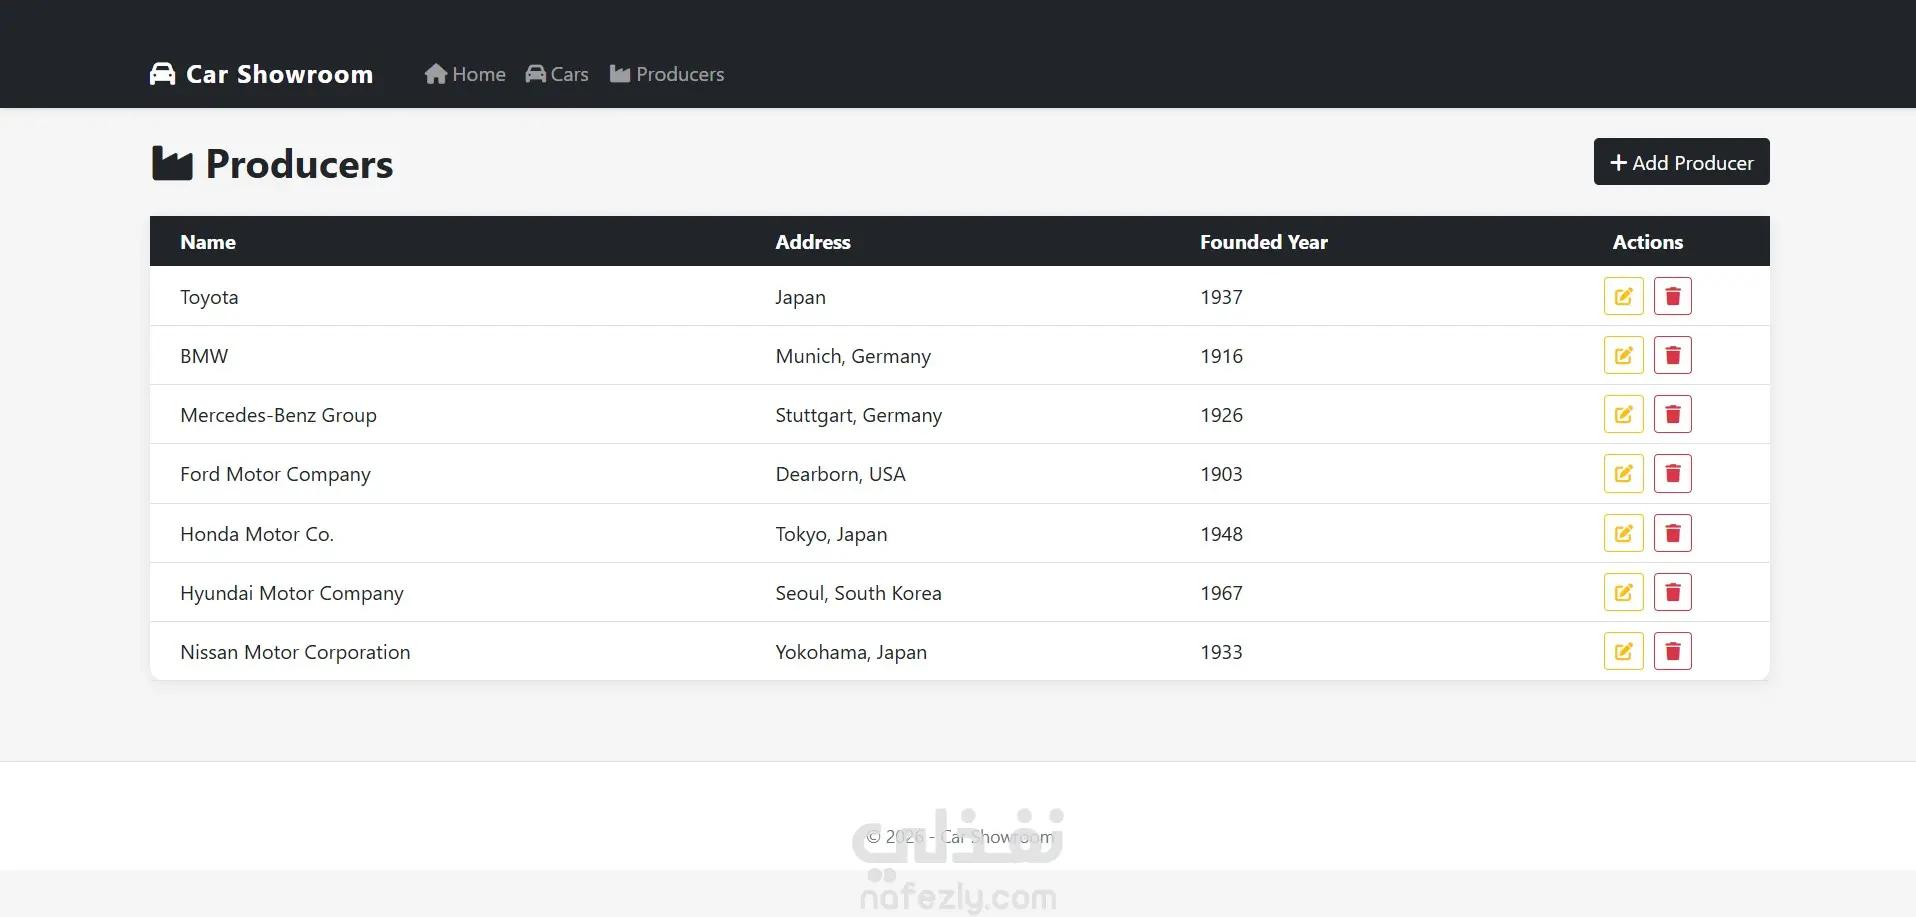Select the Mercedes-Benz Group name cell
The height and width of the screenshot is (917, 1916).
[278, 415]
